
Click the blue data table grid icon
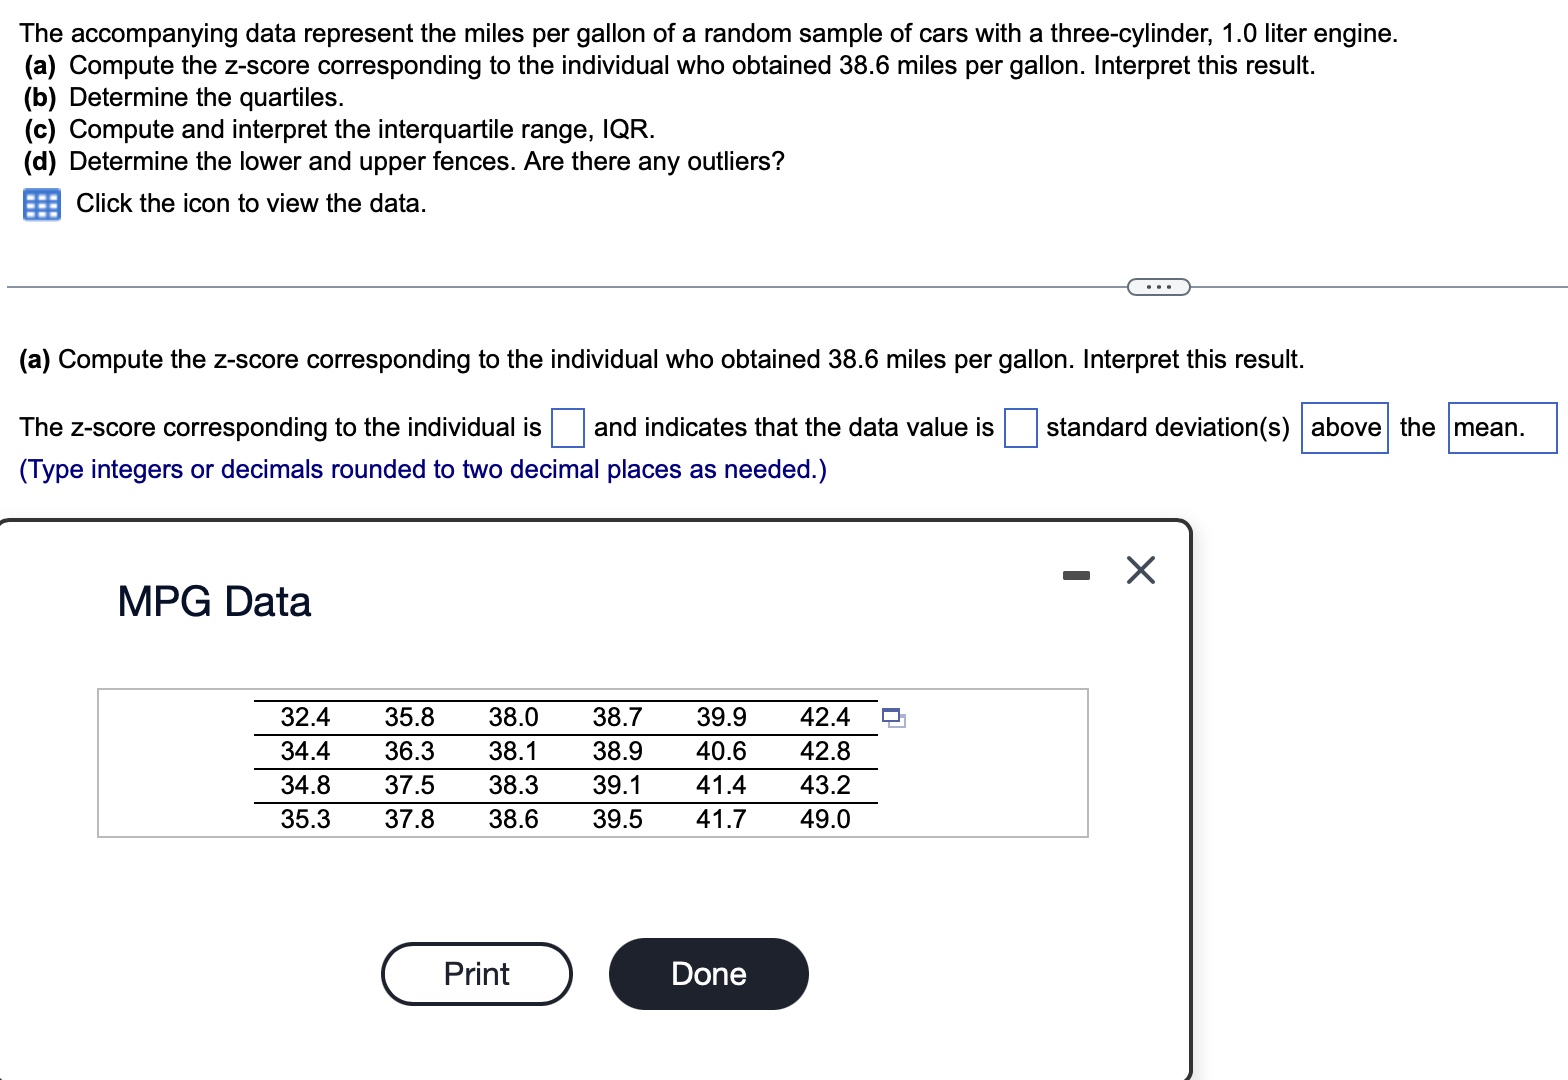click(x=41, y=203)
